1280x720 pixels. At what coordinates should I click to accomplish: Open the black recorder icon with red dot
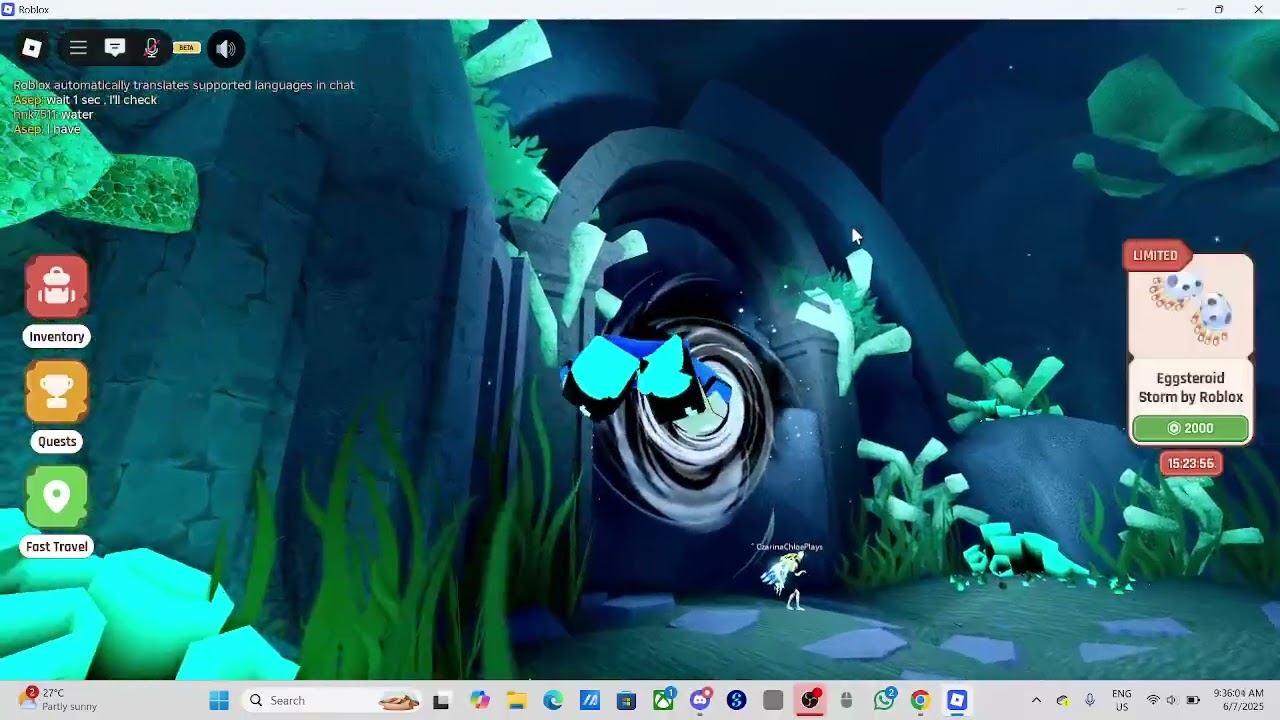(x=810, y=700)
